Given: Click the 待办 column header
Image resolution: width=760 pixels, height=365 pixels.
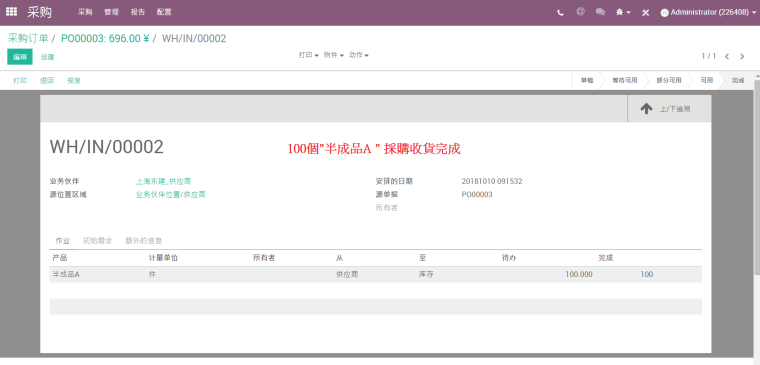Looking at the screenshot, I should (509, 258).
